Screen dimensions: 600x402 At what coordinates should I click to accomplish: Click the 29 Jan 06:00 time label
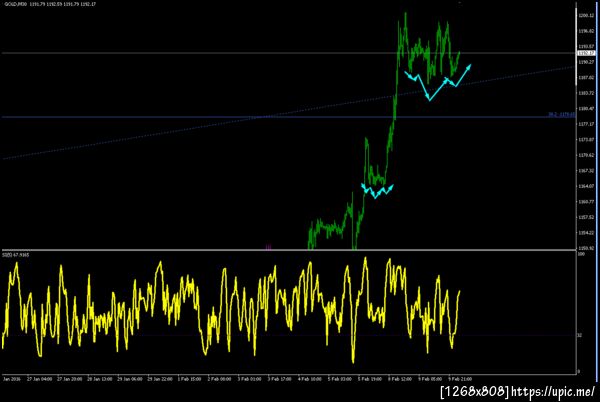tap(130, 379)
